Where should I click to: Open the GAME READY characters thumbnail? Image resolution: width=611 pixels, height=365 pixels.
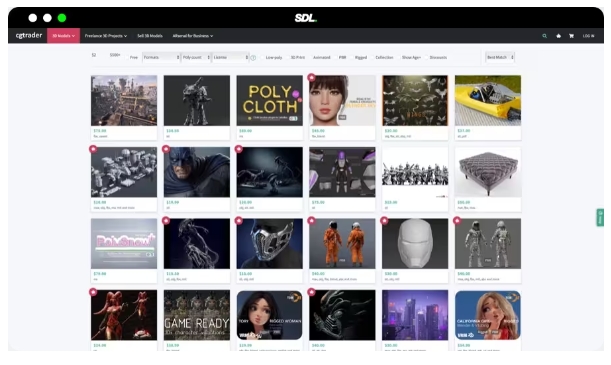coord(197,315)
